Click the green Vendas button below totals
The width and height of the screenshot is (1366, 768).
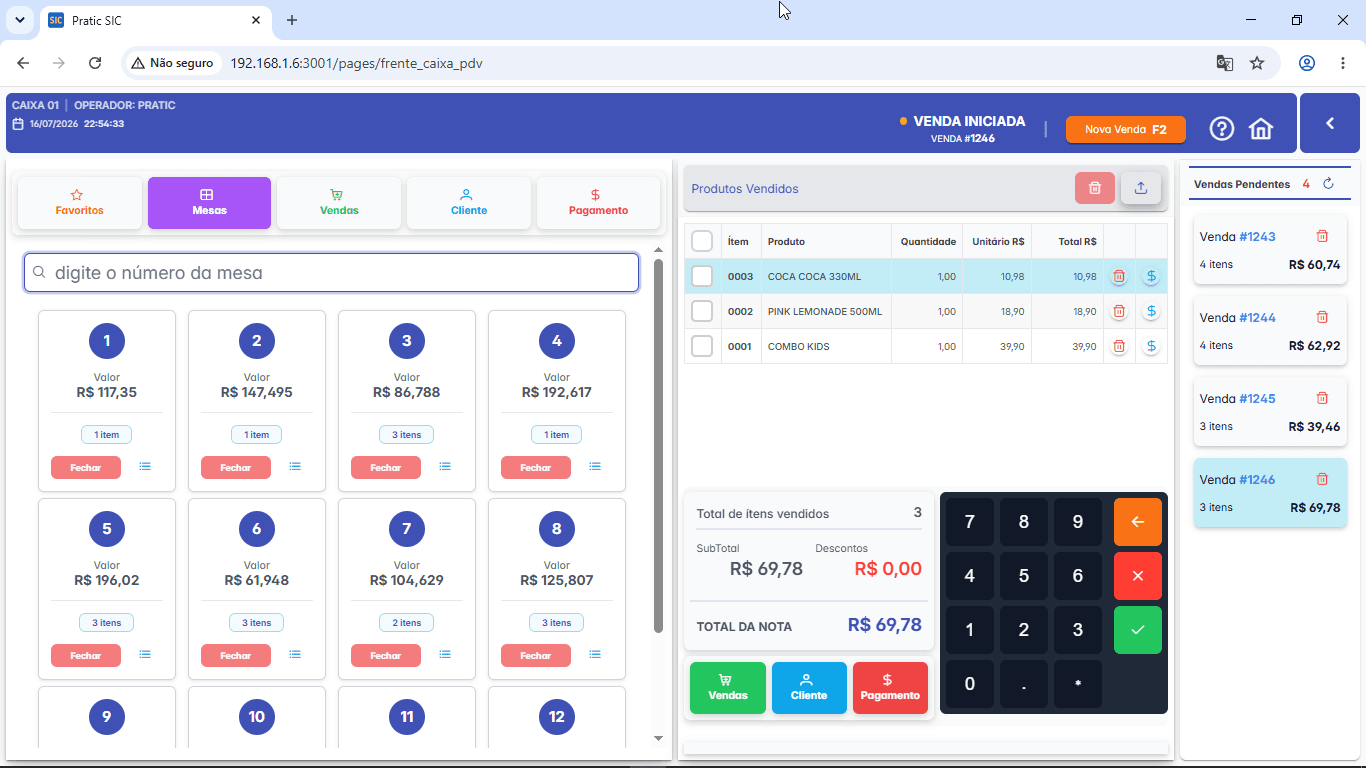tap(728, 688)
